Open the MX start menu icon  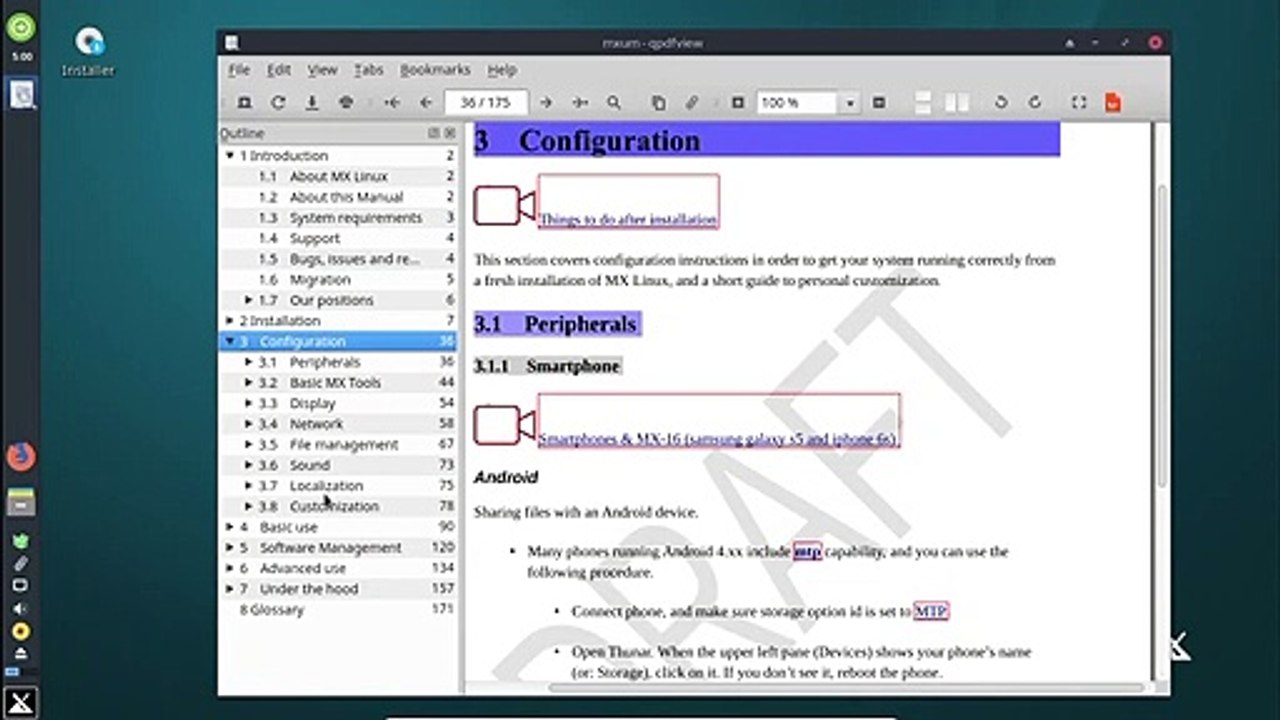pyautogui.click(x=21, y=703)
